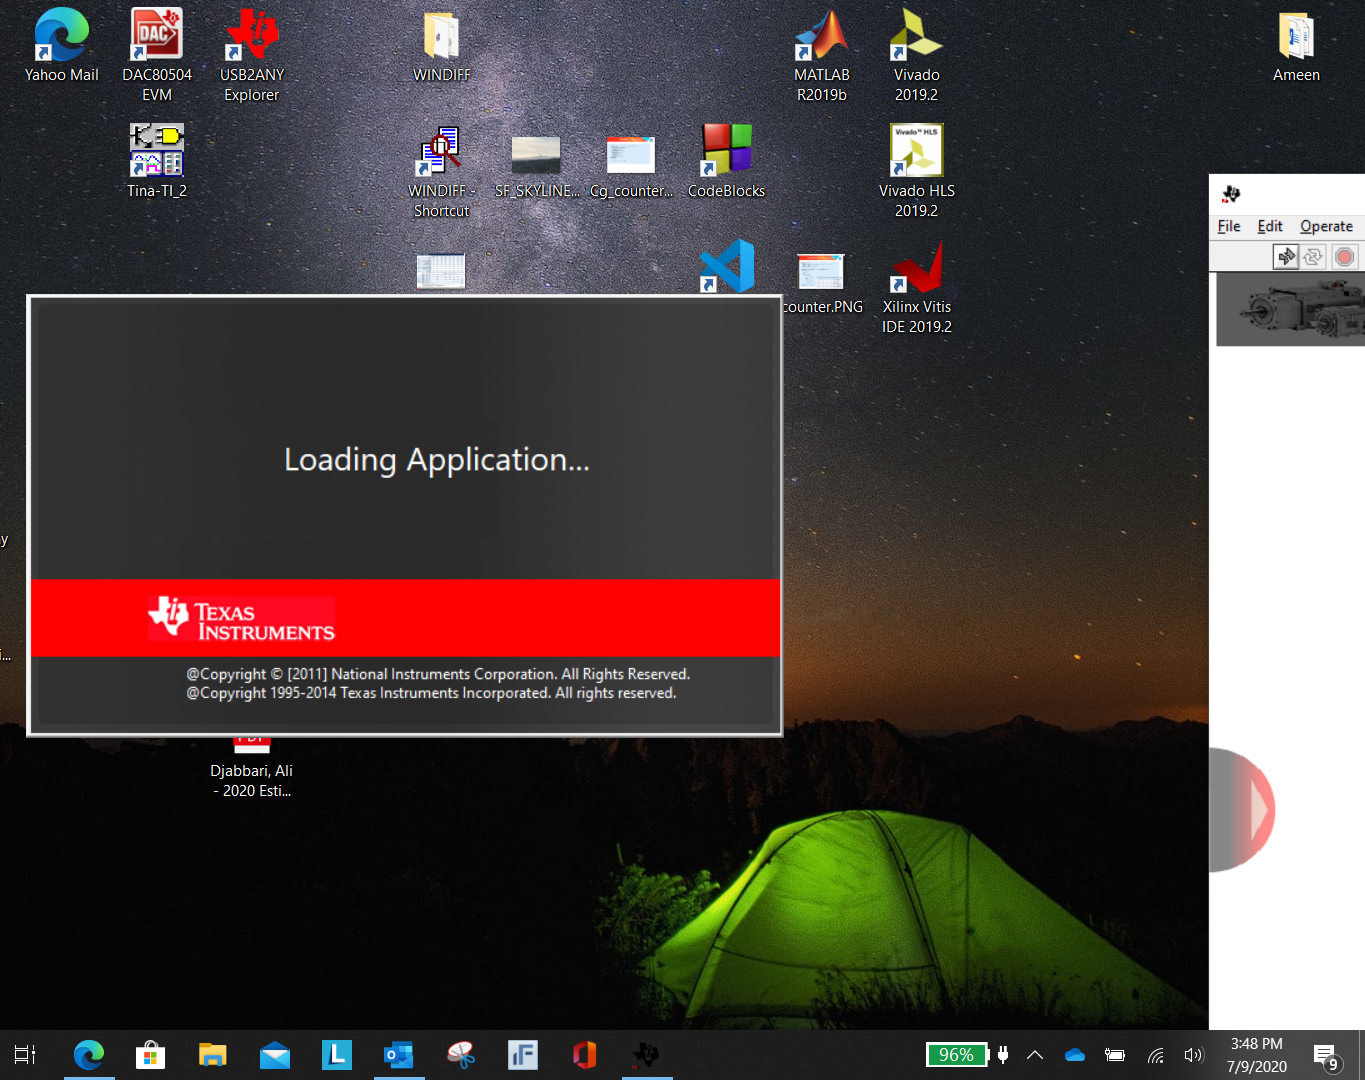Open the Operate menu in the TI window
The image size is (1365, 1080).
pyautogui.click(x=1326, y=226)
